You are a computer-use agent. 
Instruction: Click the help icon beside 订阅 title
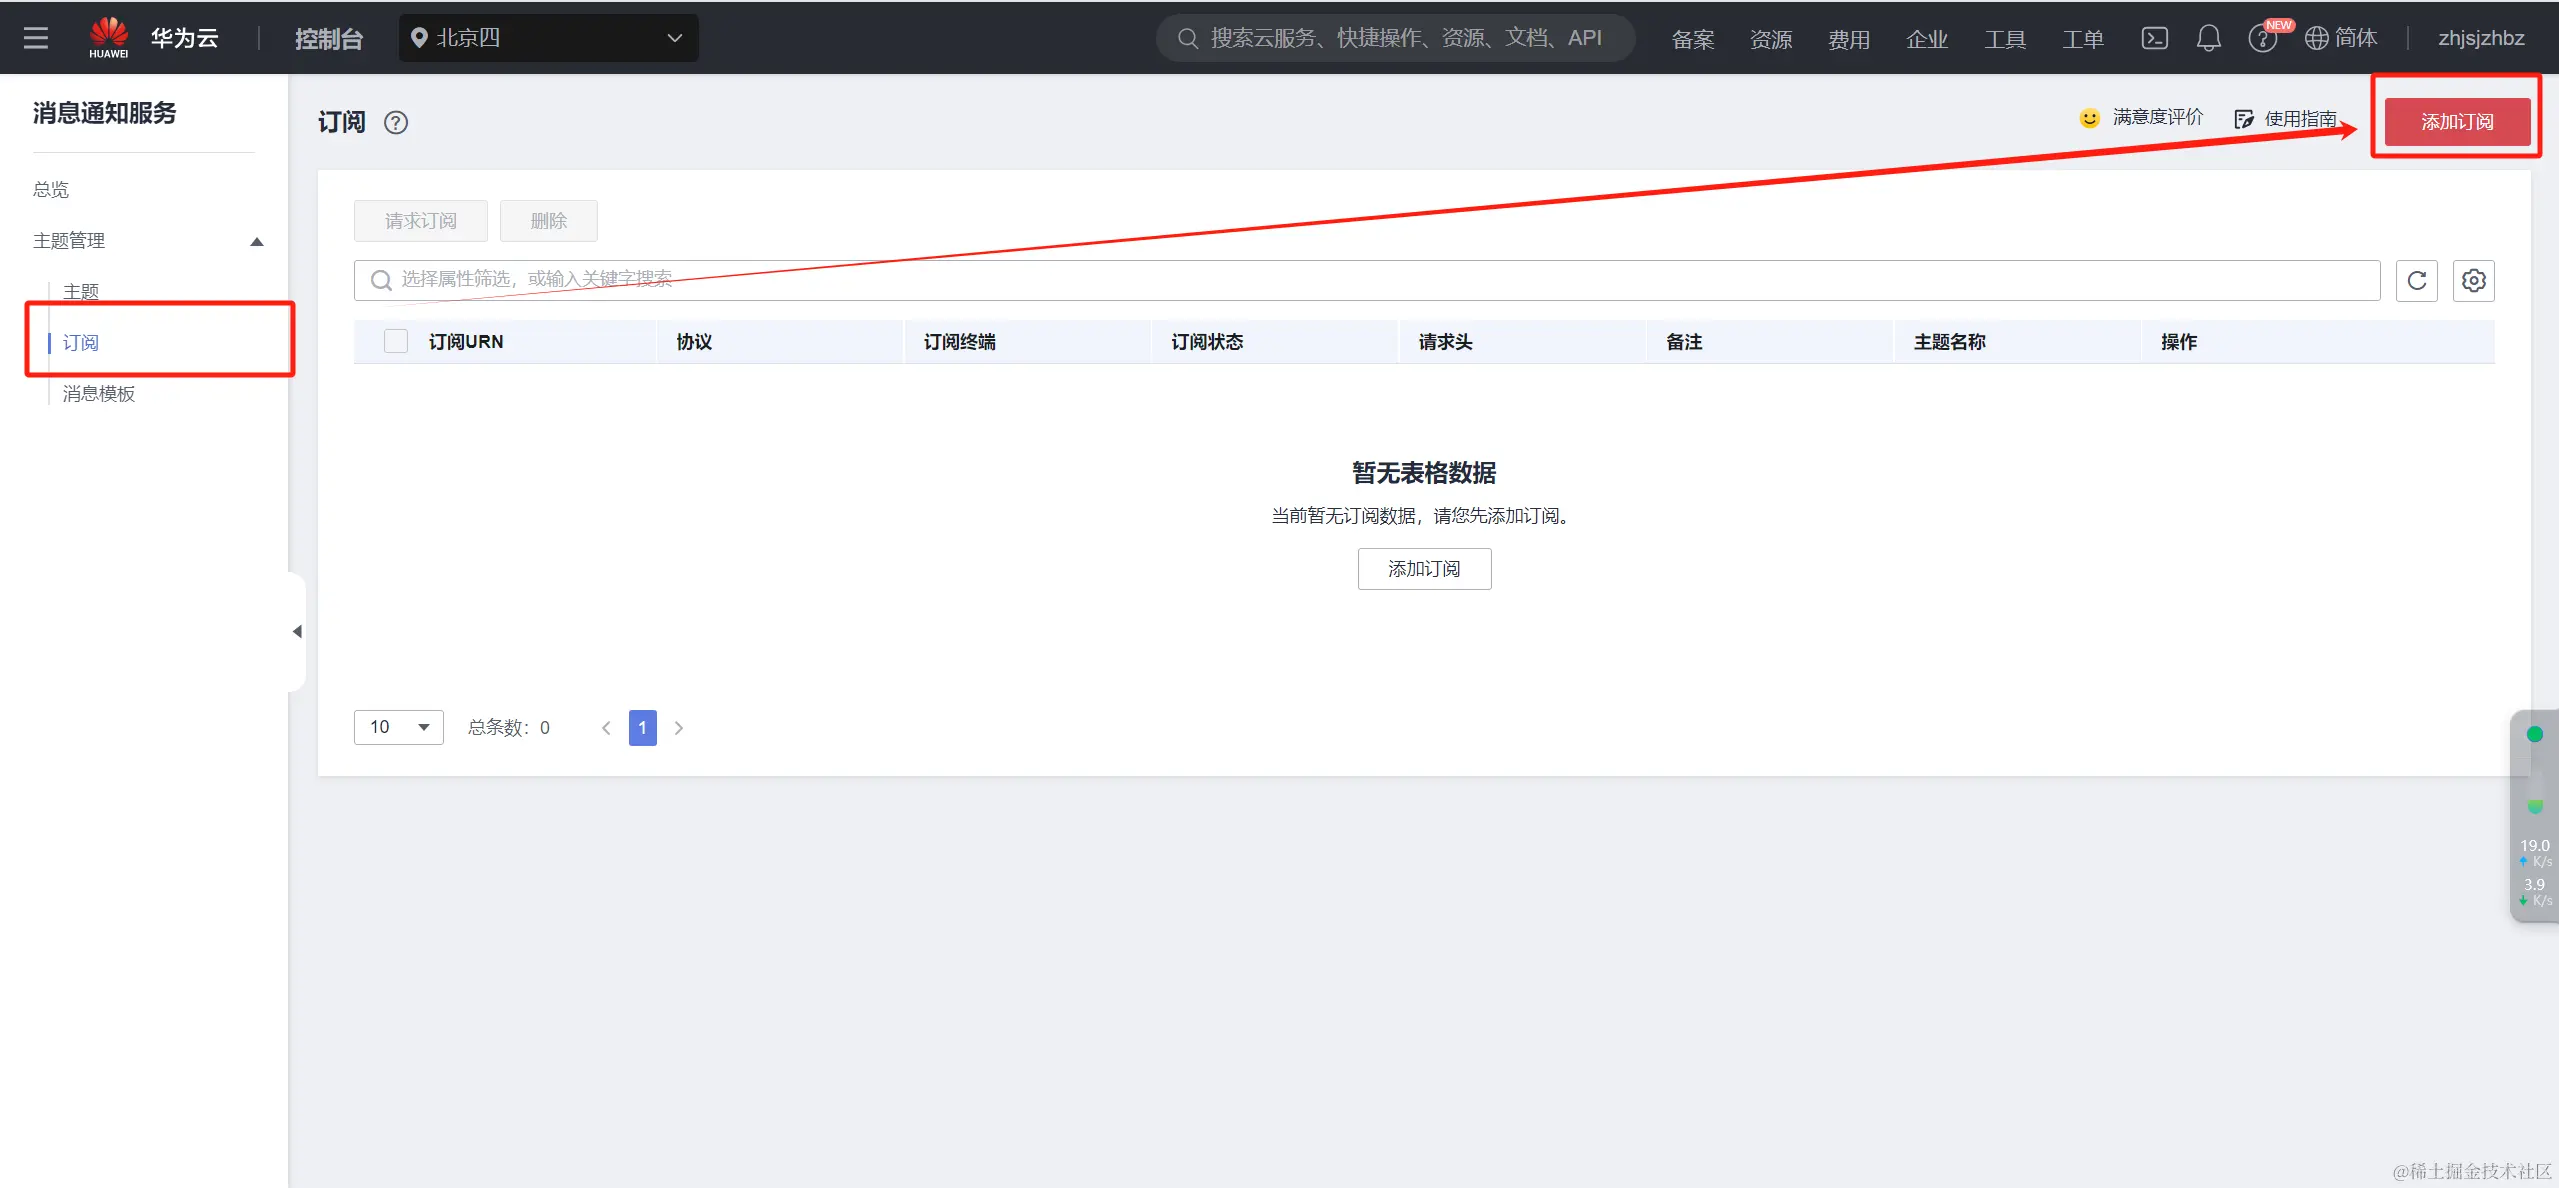[396, 122]
